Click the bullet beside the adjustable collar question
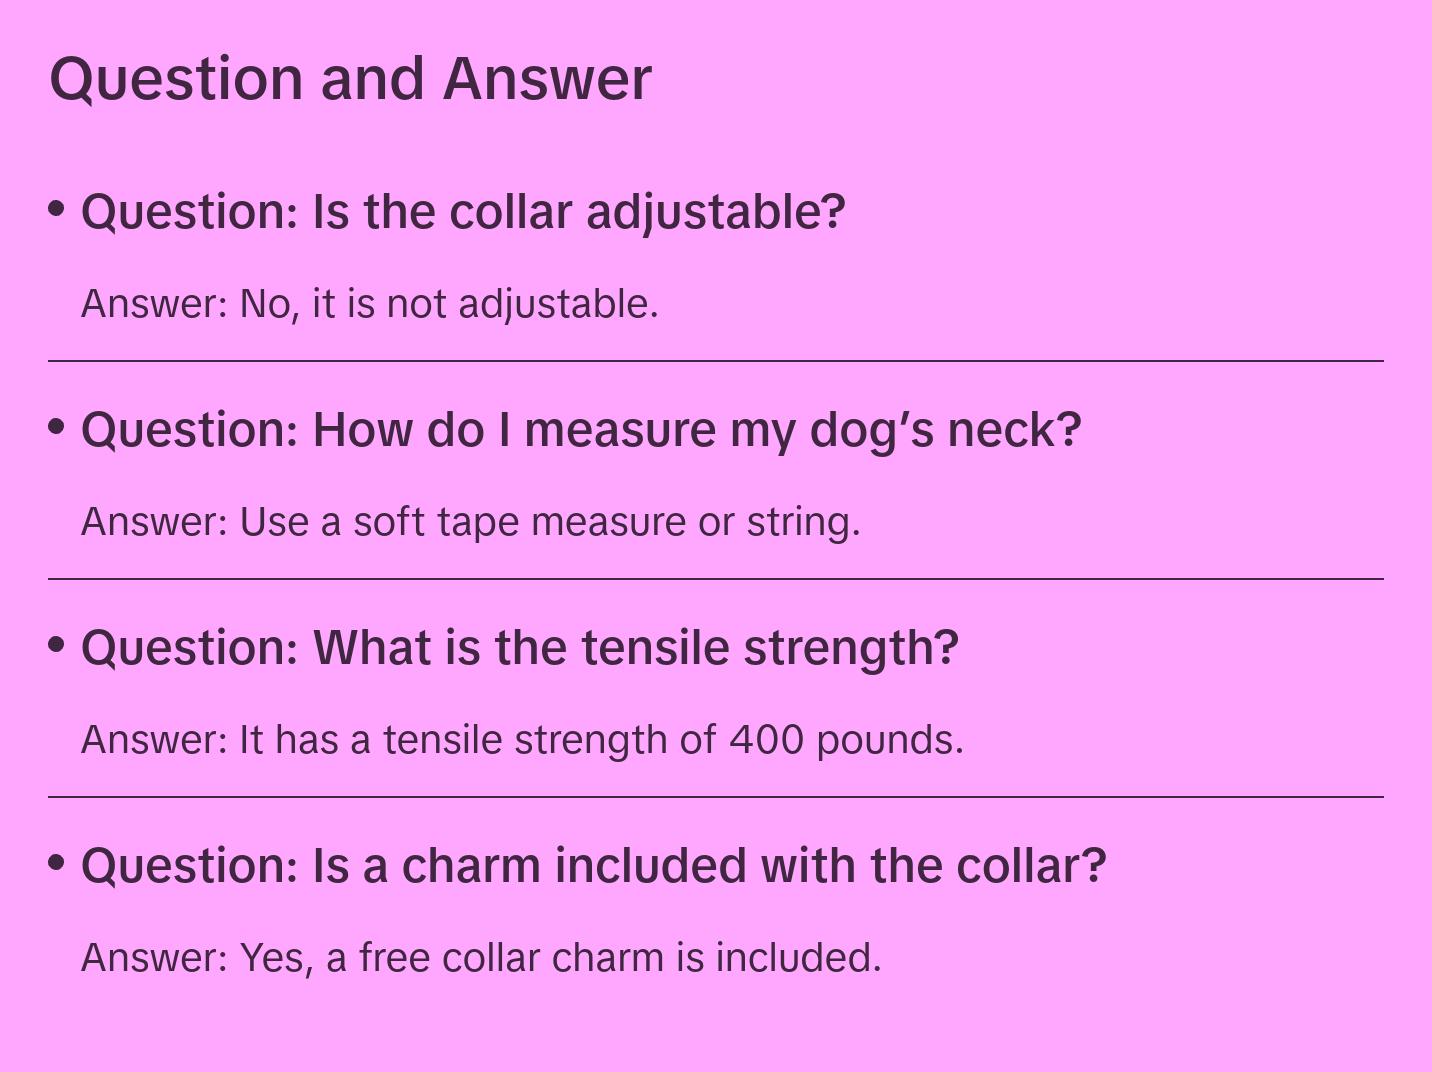This screenshot has height=1072, width=1432. [x=57, y=208]
